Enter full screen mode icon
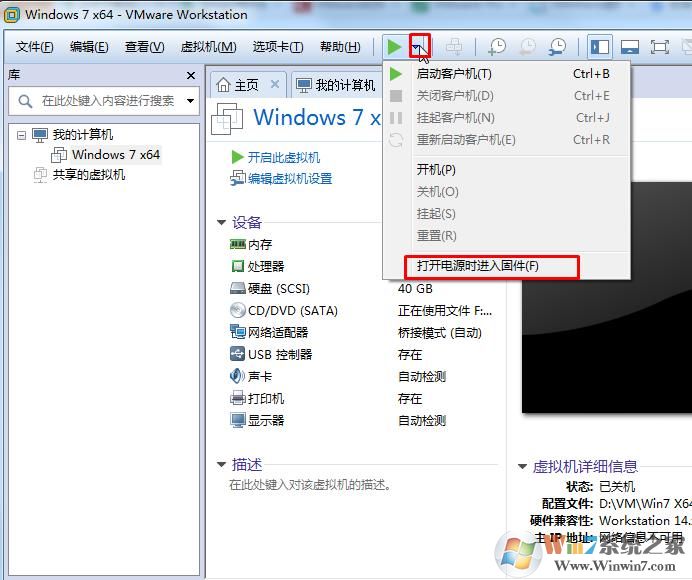 660,47
